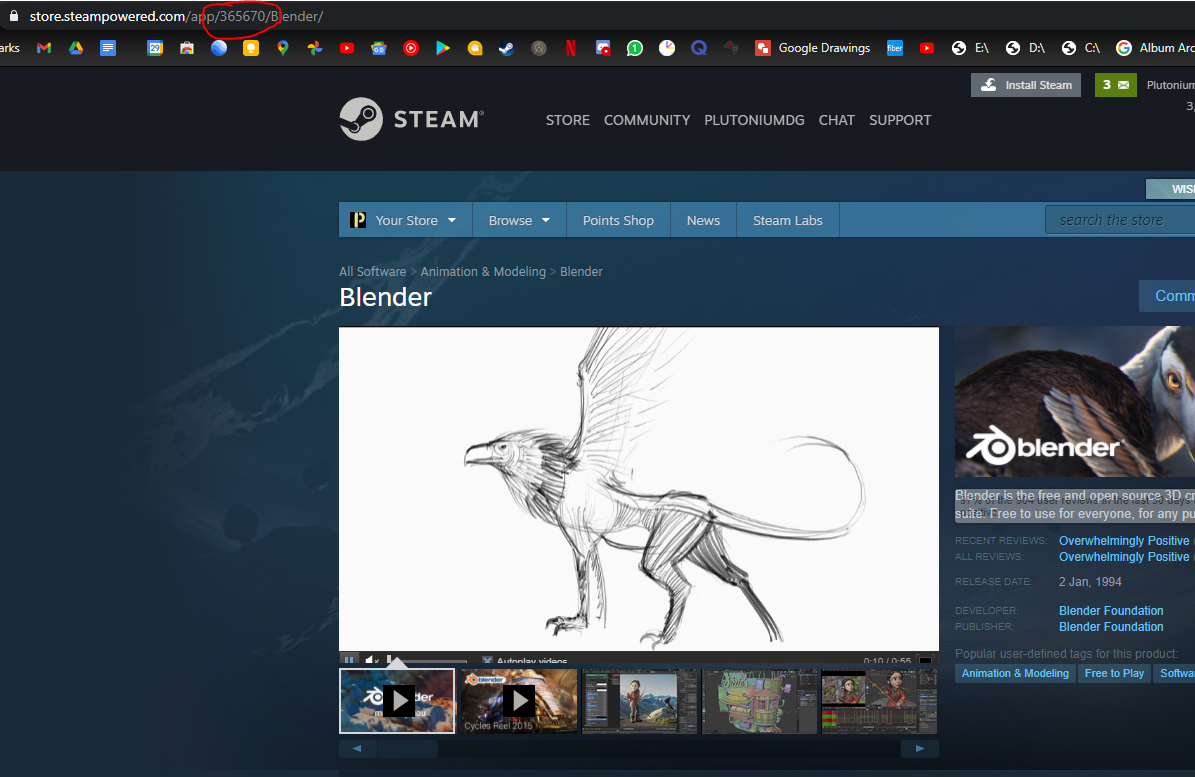The height and width of the screenshot is (777, 1195).
Task: Open the Google Photos pinwheel bookmark
Action: coord(315,48)
